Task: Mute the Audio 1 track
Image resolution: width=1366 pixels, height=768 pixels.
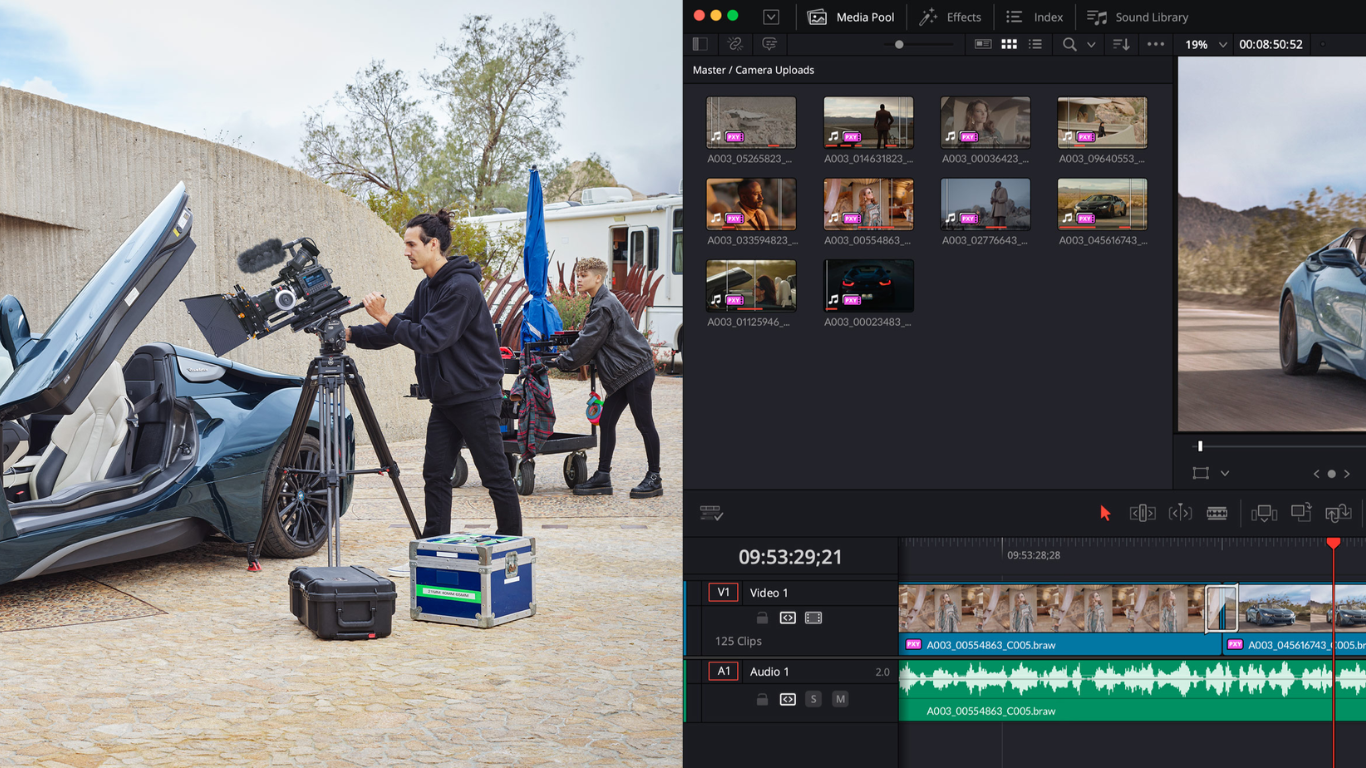Action: coord(840,699)
